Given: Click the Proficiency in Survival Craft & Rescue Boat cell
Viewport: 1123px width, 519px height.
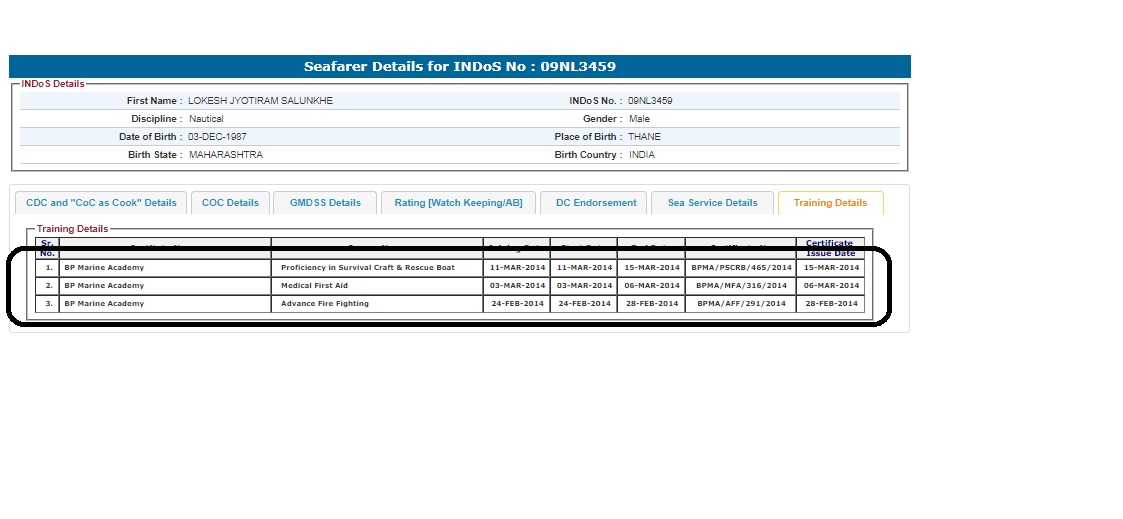Looking at the screenshot, I should pyautogui.click(x=368, y=268).
